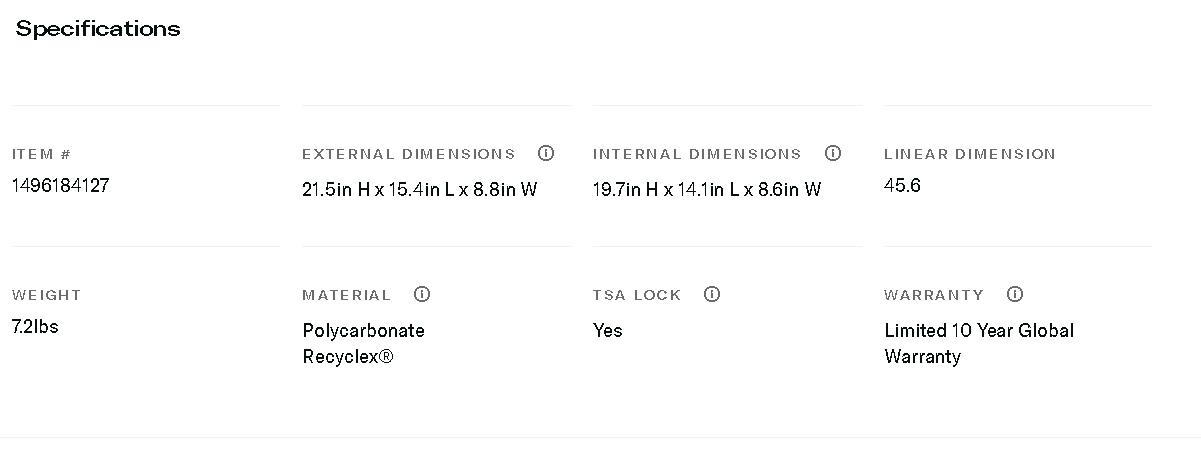Click the INTERNAL DIMENSIONS label
Screen dimensions: 1201x451
pos(697,154)
